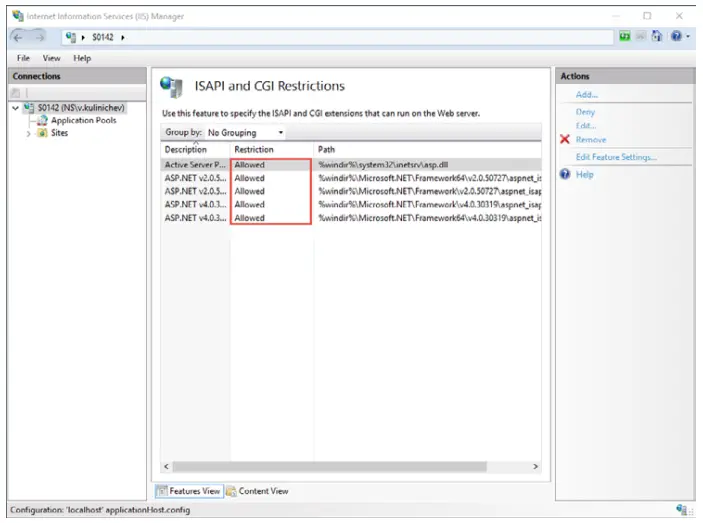Screen dimensions: 703x523
Task: Click the red X Remove icon
Action: [565, 139]
